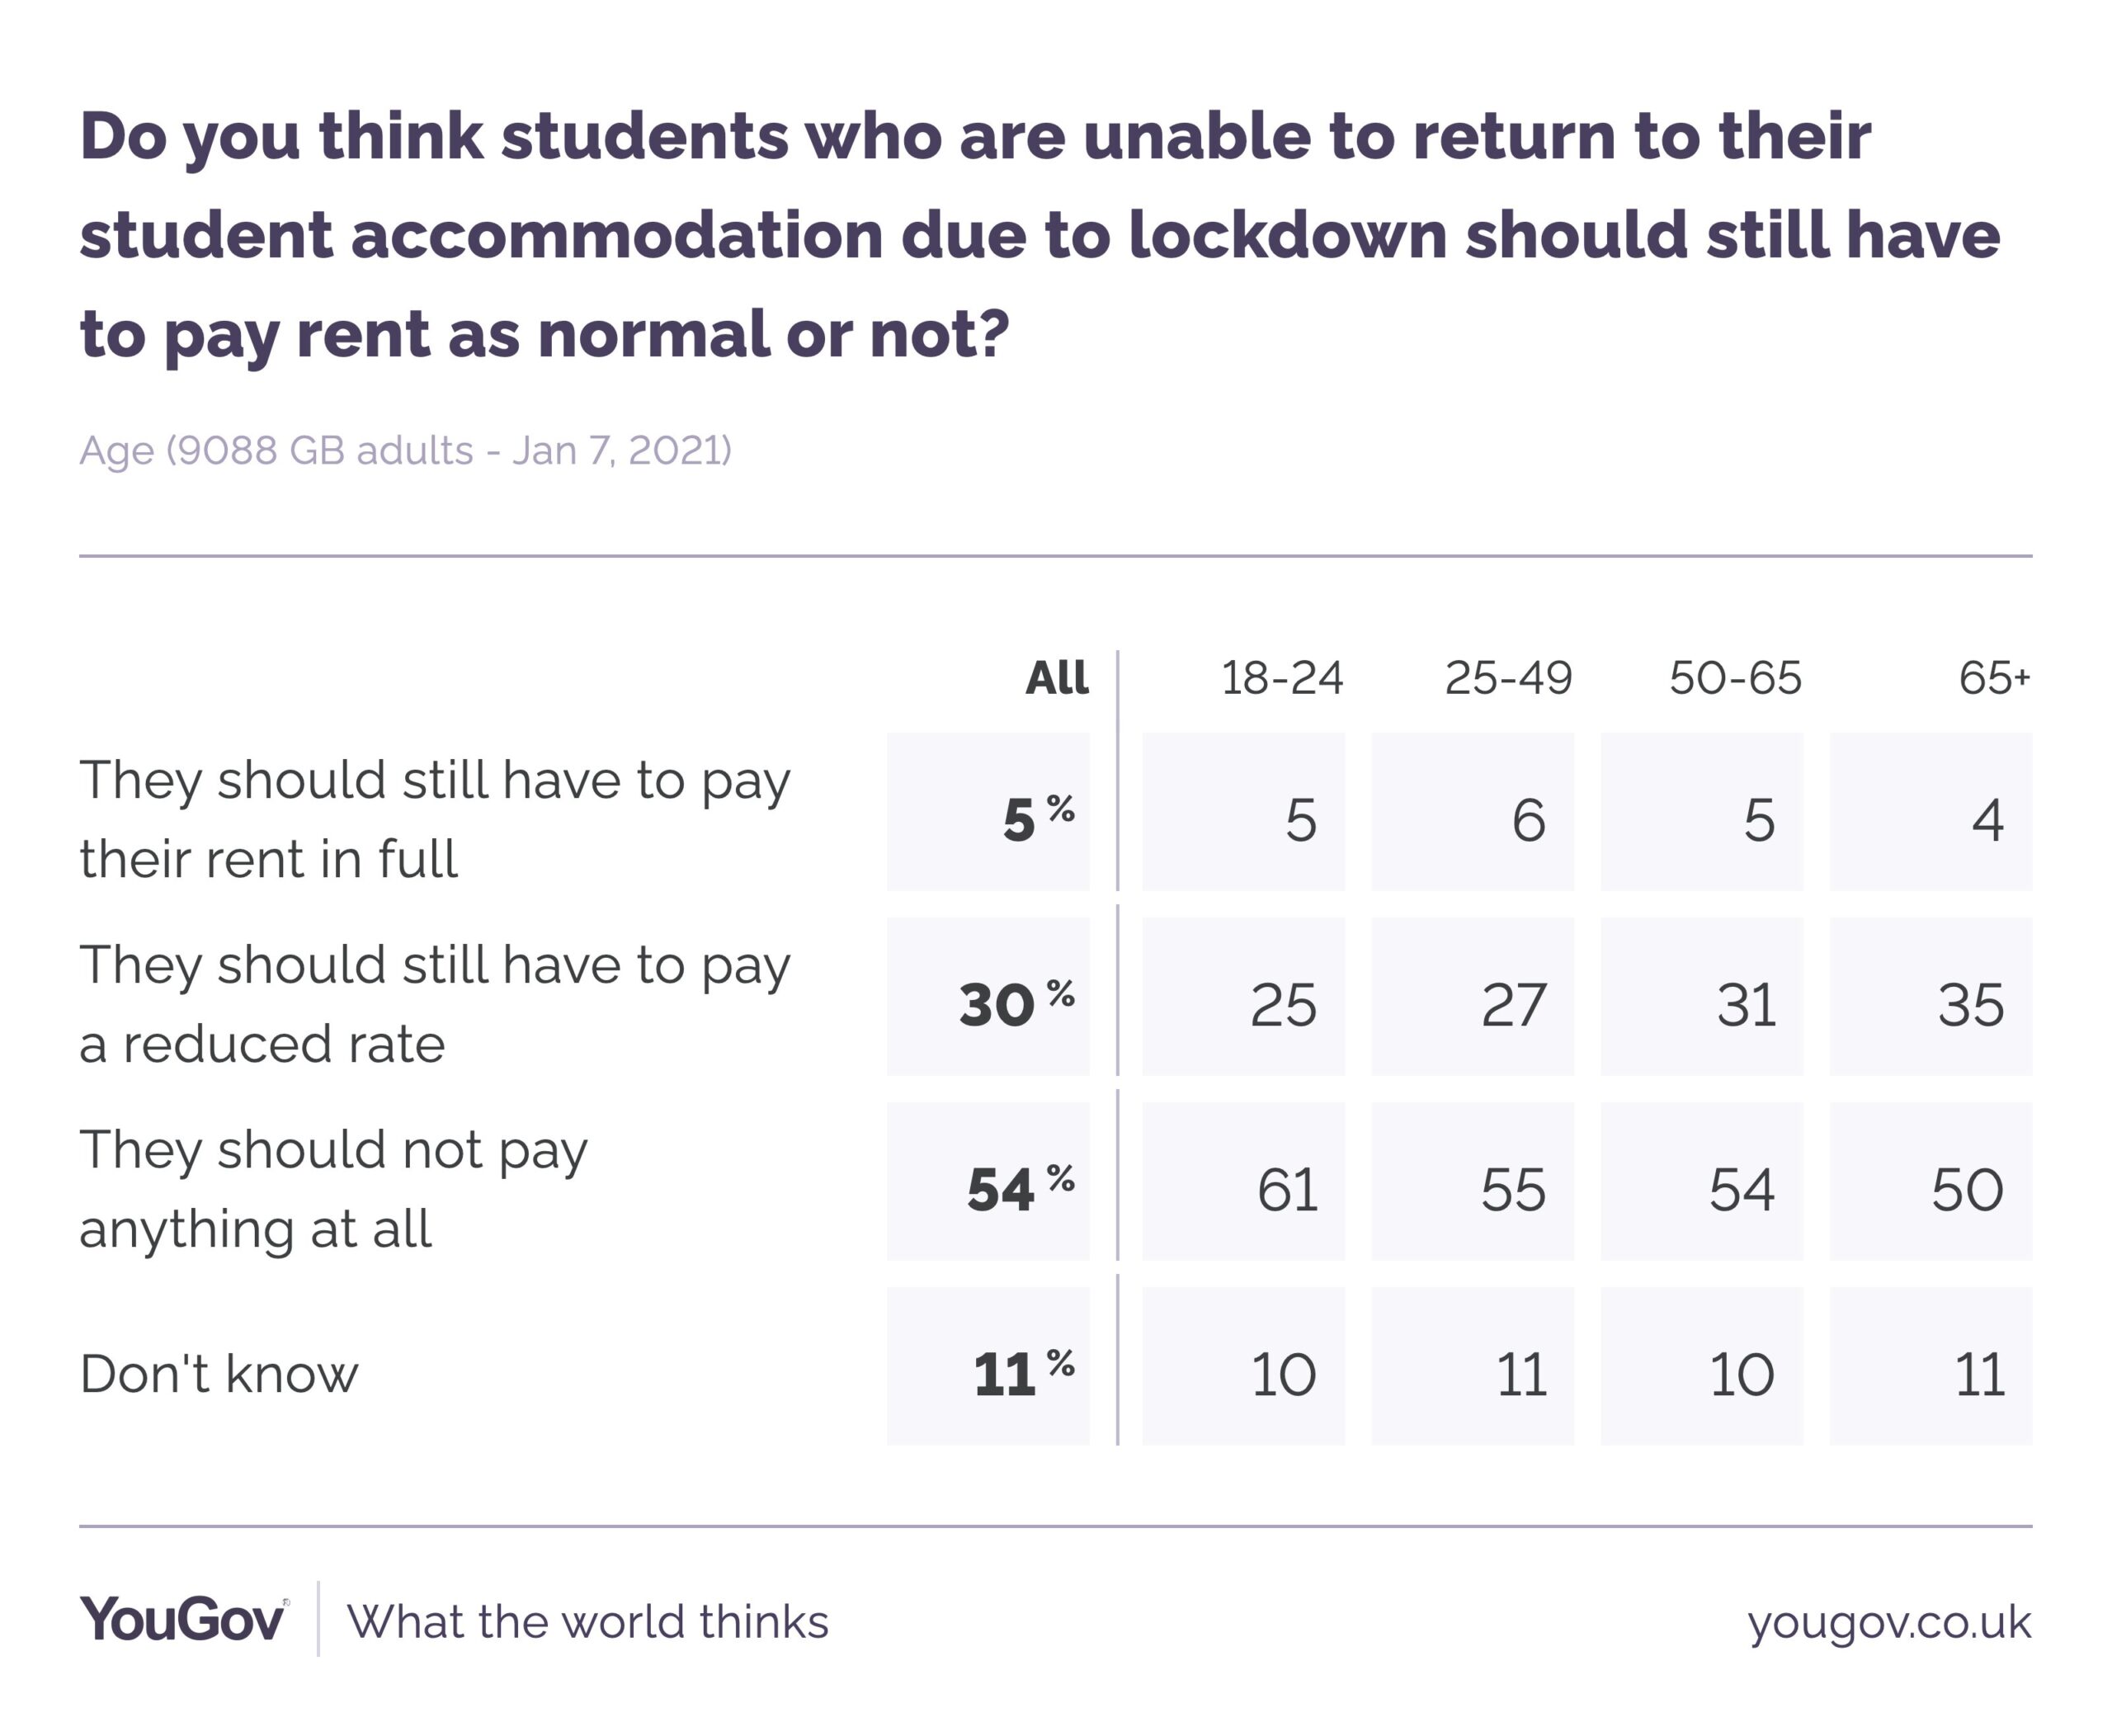Viewport: 2112px width, 1736px height.
Task: Select the "All" column header
Action: [1056, 678]
